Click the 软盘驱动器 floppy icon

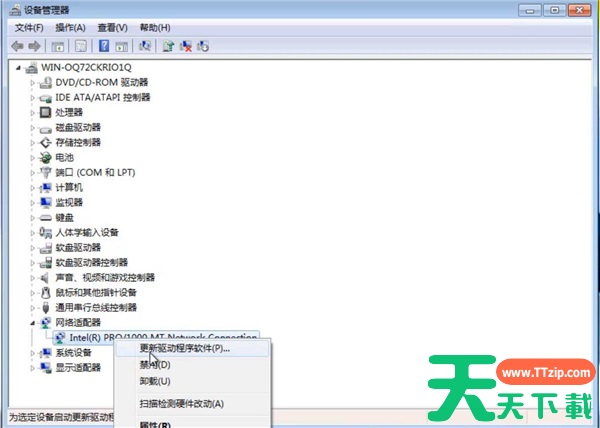click(x=46, y=247)
